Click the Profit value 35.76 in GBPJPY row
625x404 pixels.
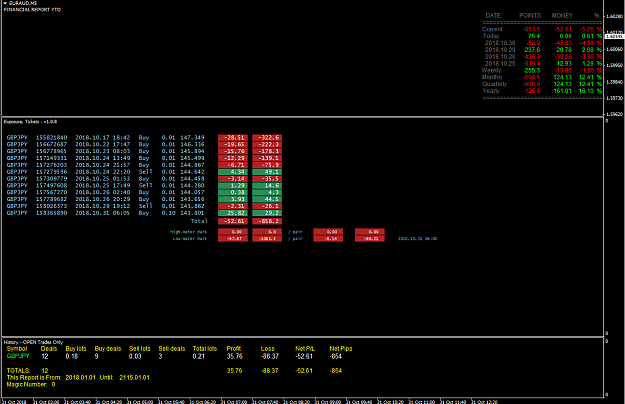pos(235,356)
